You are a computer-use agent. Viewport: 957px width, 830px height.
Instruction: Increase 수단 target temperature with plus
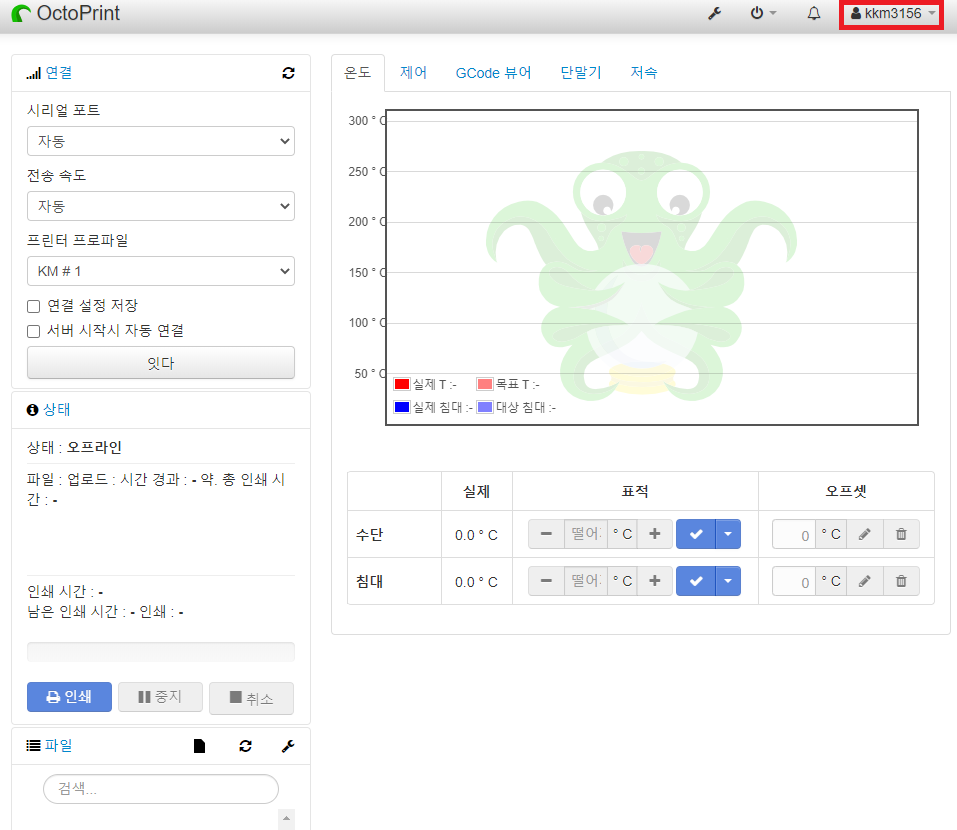tap(654, 534)
